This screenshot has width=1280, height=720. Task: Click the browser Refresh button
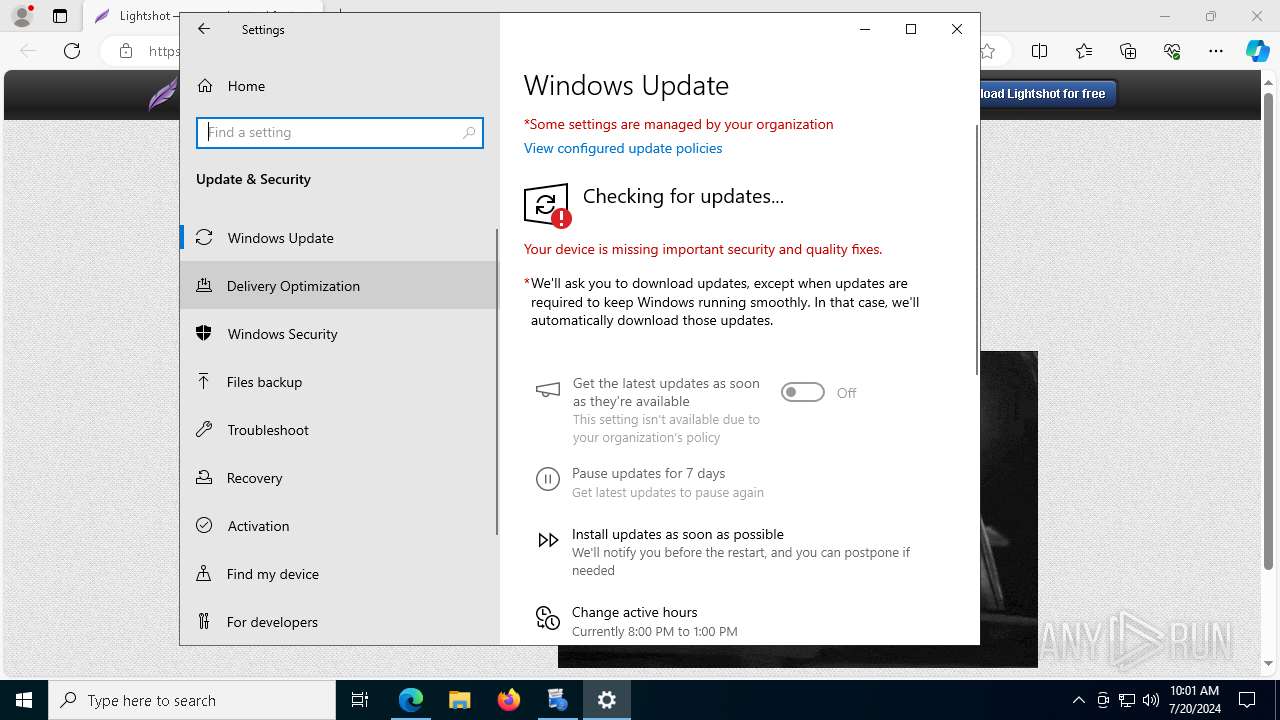(72, 51)
